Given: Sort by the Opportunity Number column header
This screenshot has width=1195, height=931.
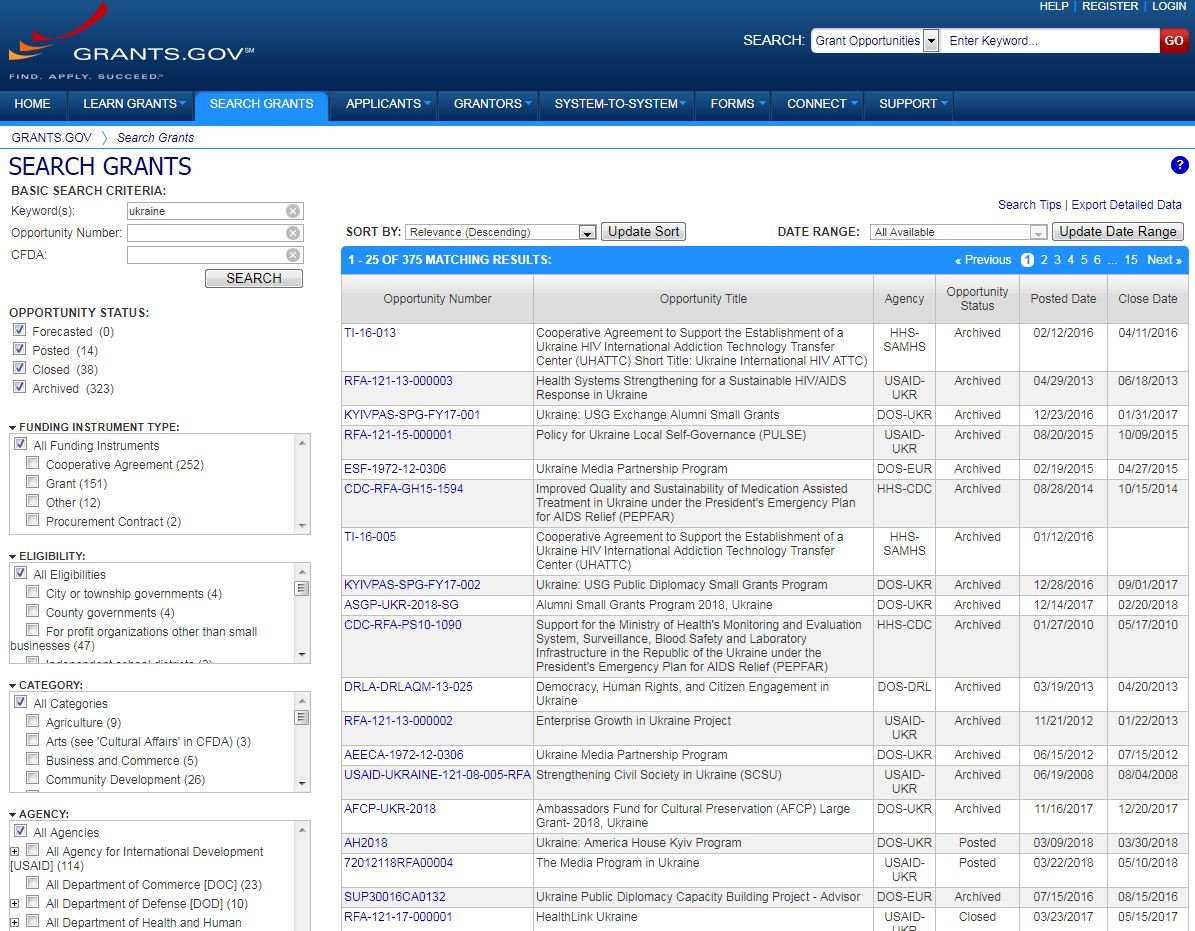Looking at the screenshot, I should point(437,299).
